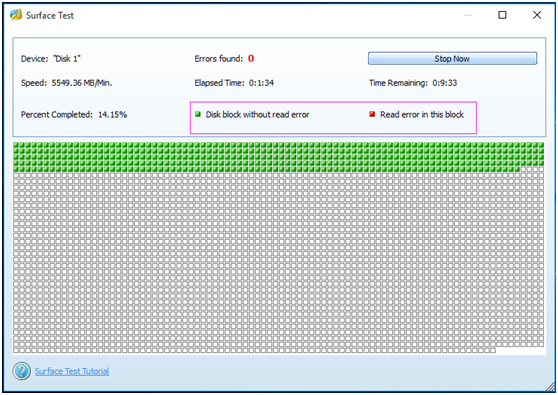Click the 'Read error in this block' label
The image size is (558, 395).
[x=422, y=115]
